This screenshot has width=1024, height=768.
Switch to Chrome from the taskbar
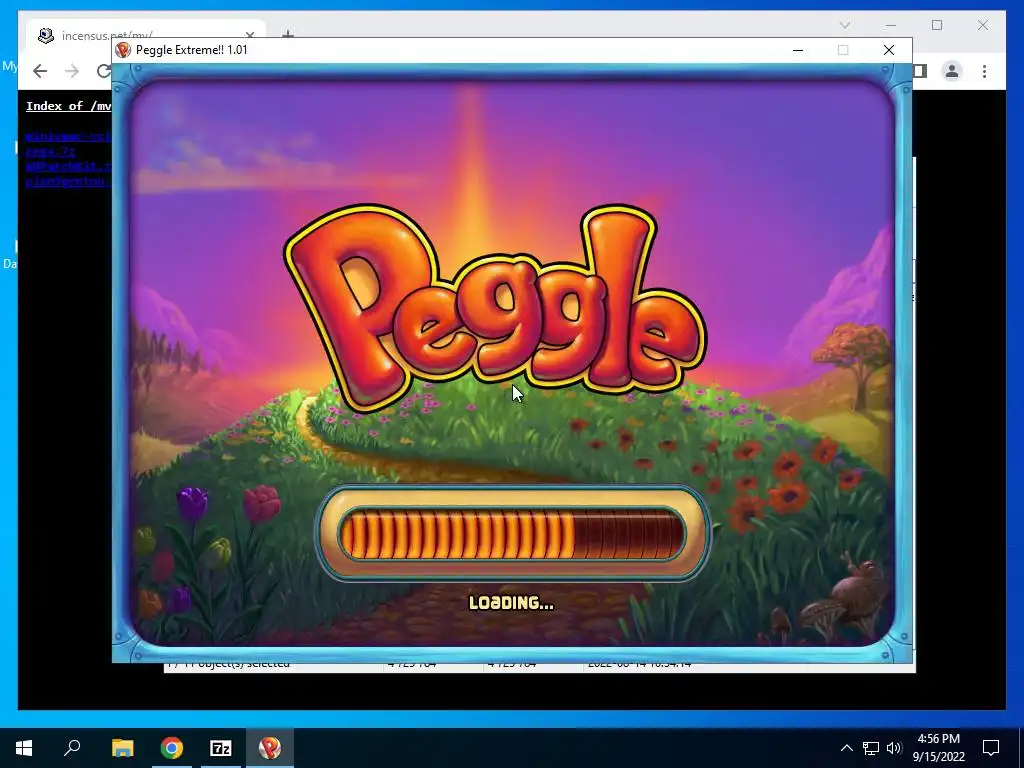(x=172, y=748)
